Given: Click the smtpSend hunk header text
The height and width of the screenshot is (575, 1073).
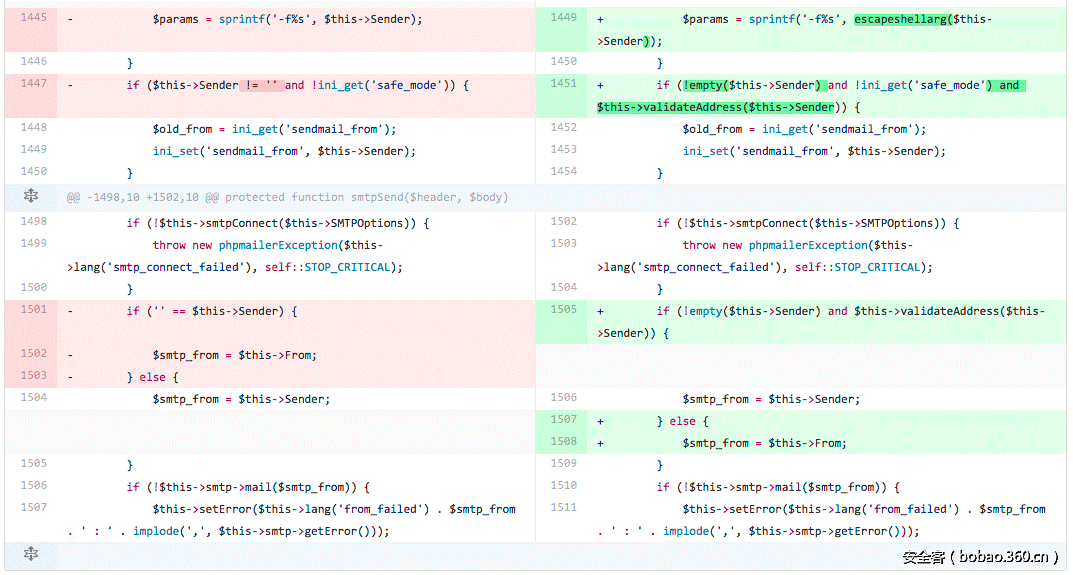Looking at the screenshot, I should 287,198.
